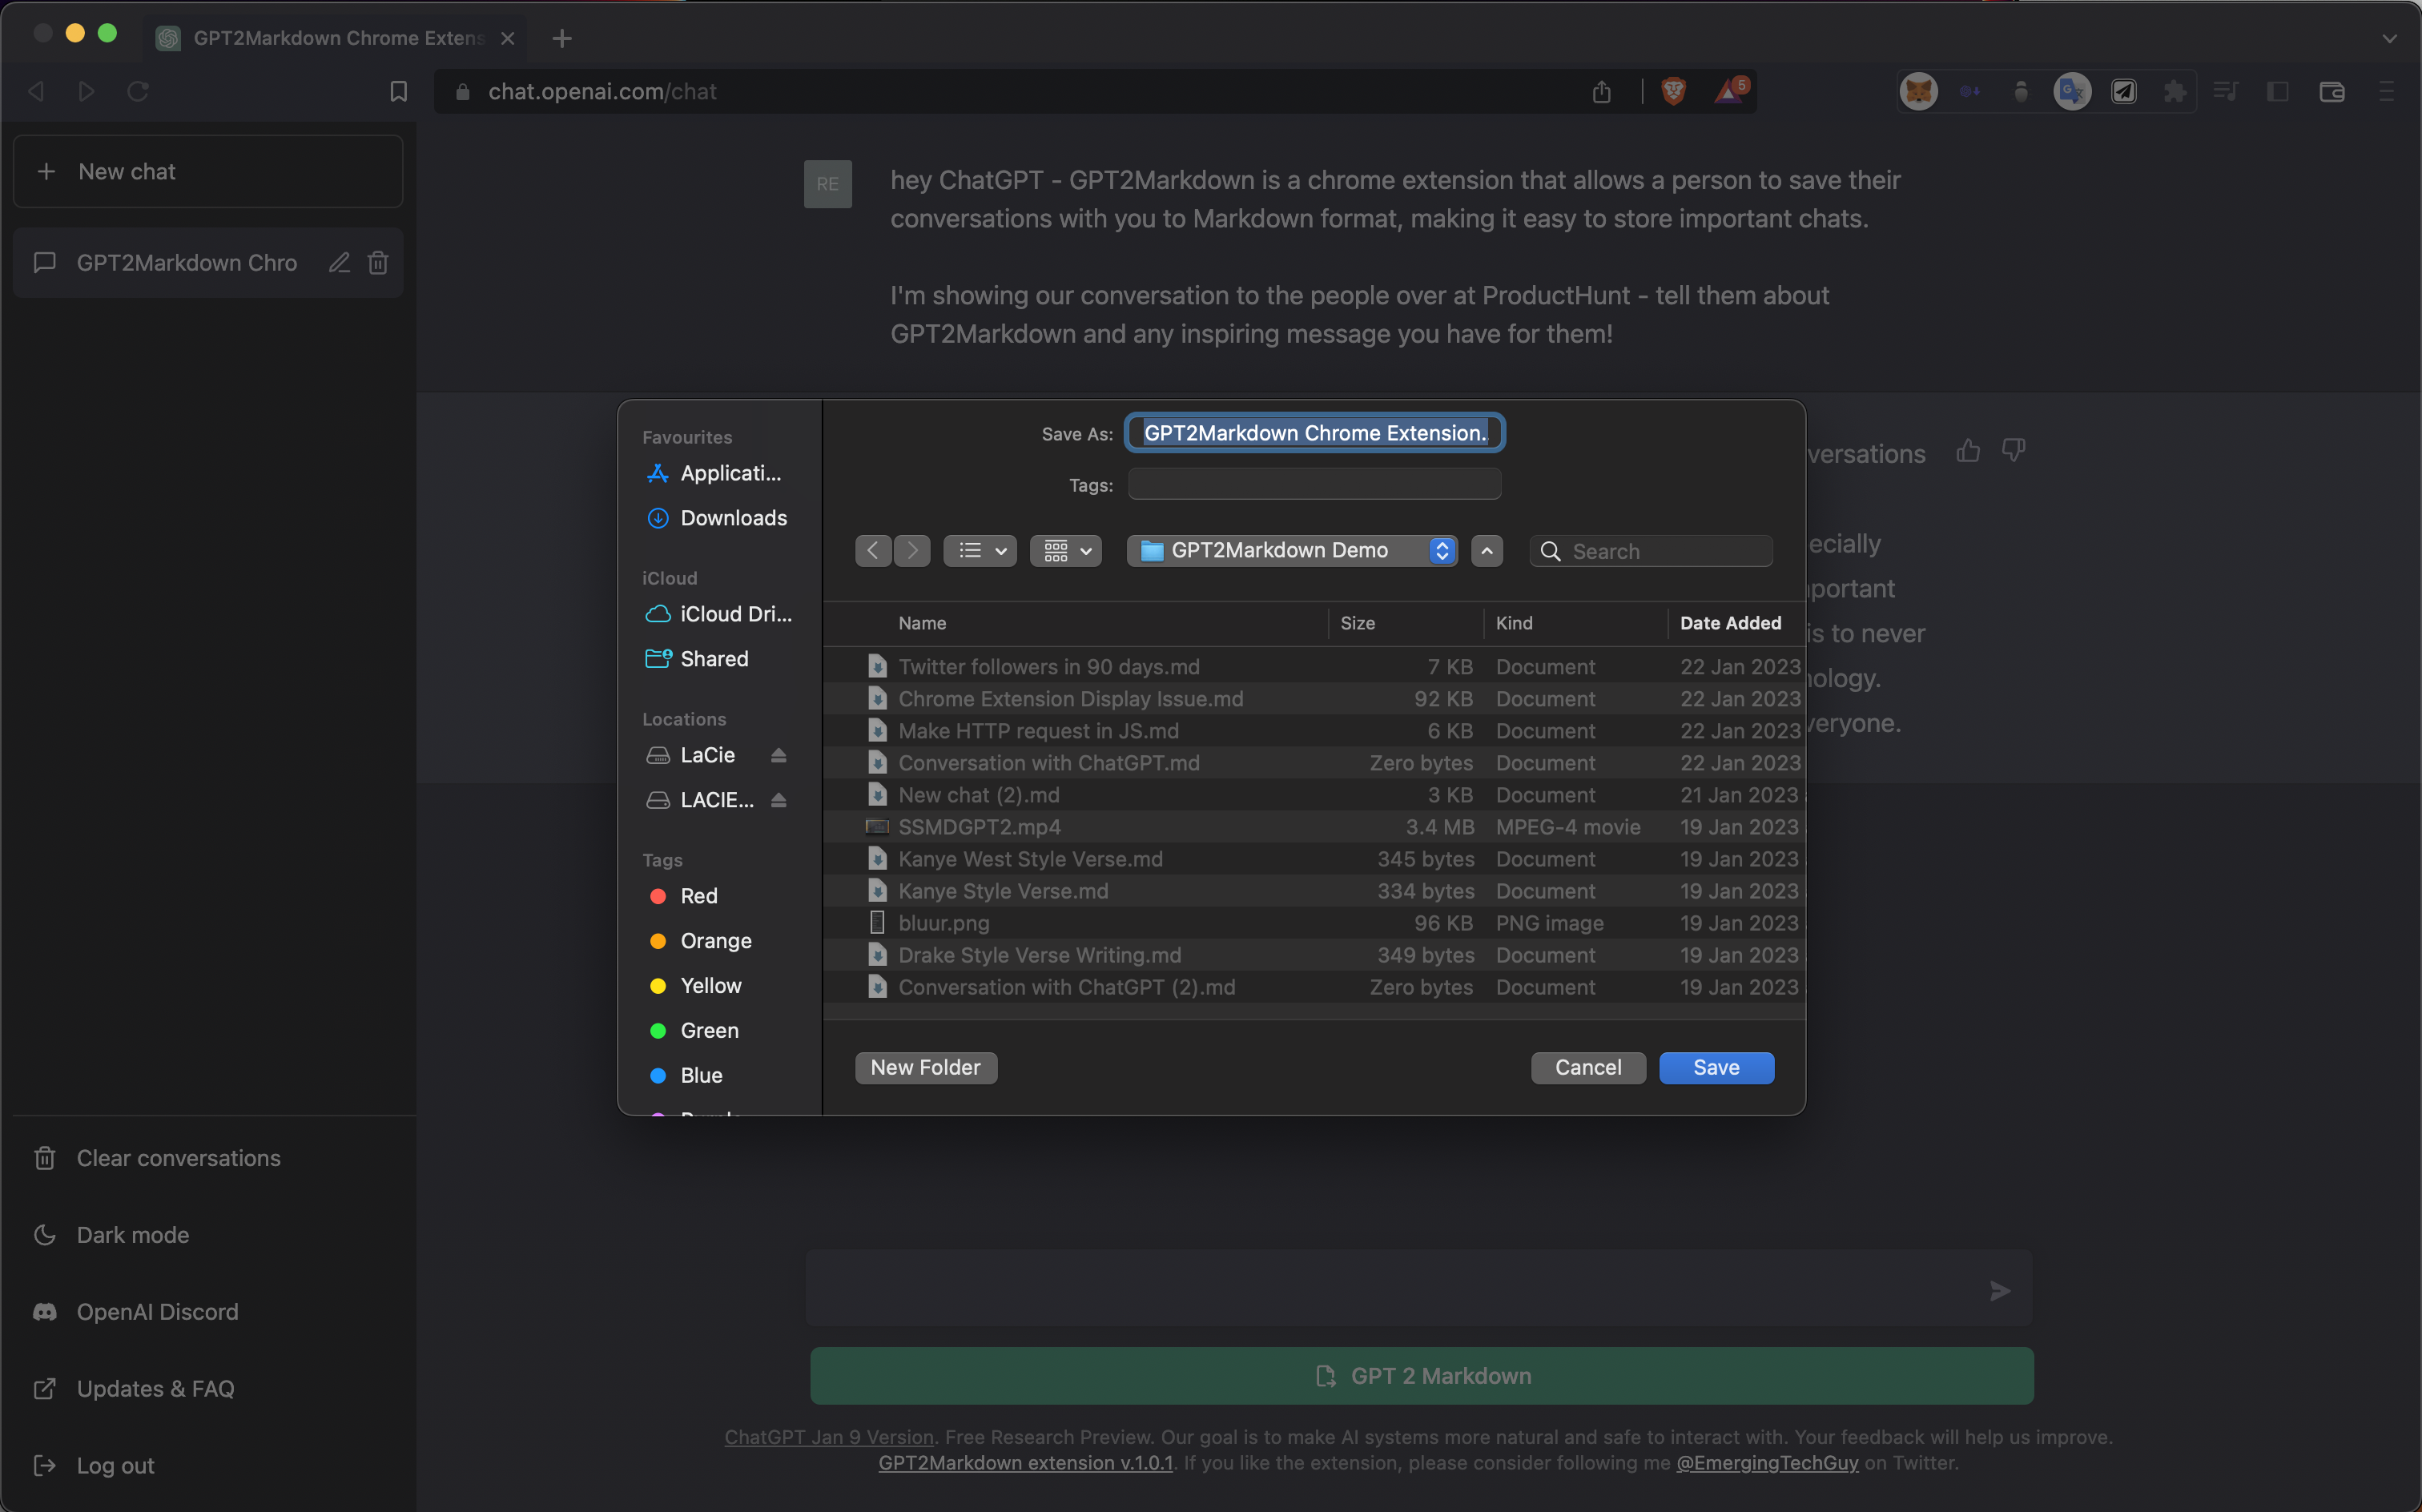The image size is (2422, 1512).
Task: Open the list view options dropdown
Action: point(980,551)
